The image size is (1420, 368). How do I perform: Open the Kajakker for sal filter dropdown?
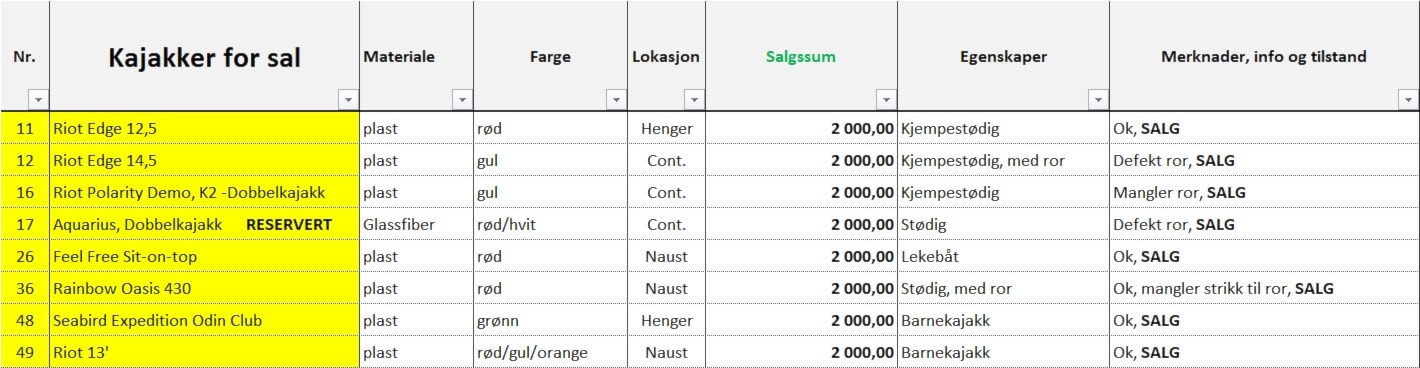(348, 100)
